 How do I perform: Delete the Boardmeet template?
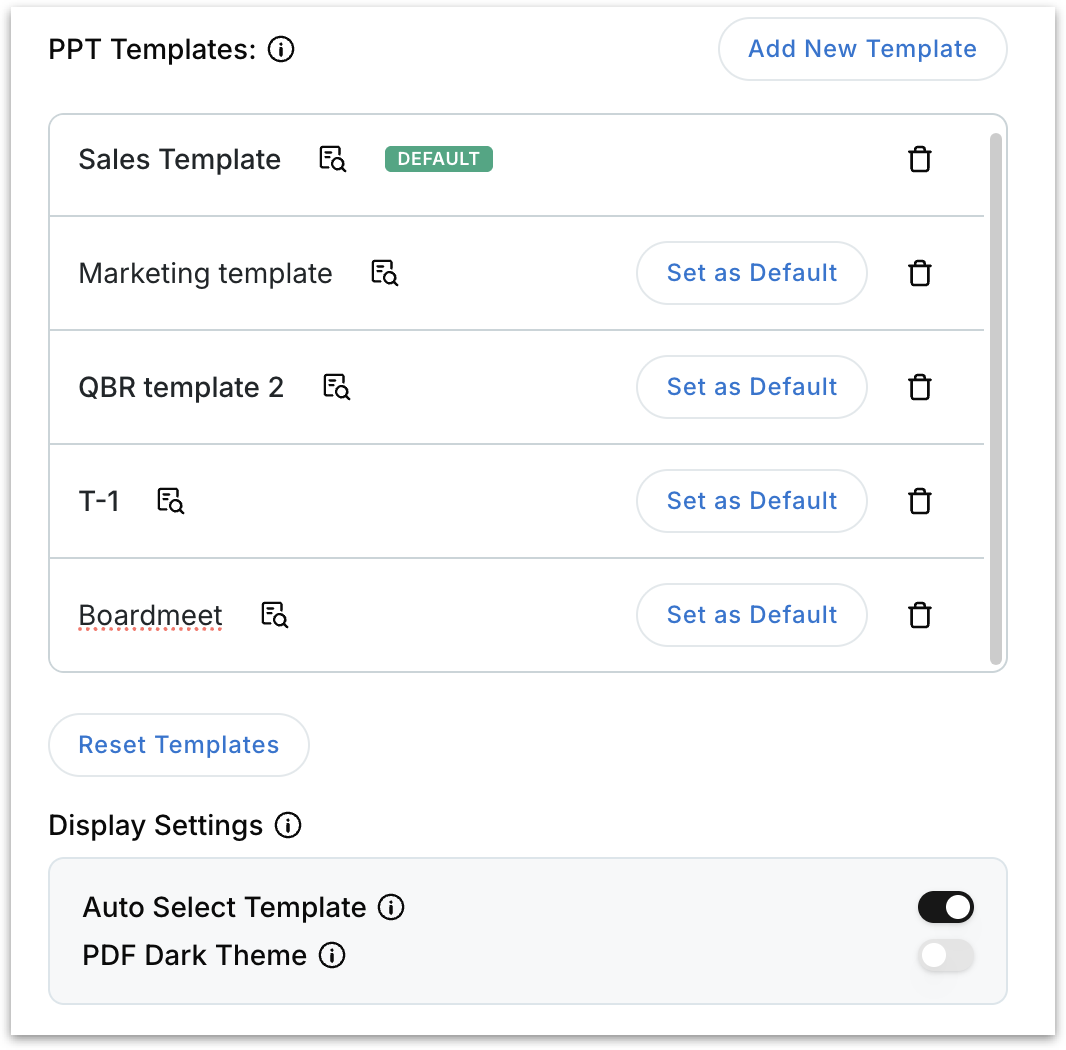919,615
